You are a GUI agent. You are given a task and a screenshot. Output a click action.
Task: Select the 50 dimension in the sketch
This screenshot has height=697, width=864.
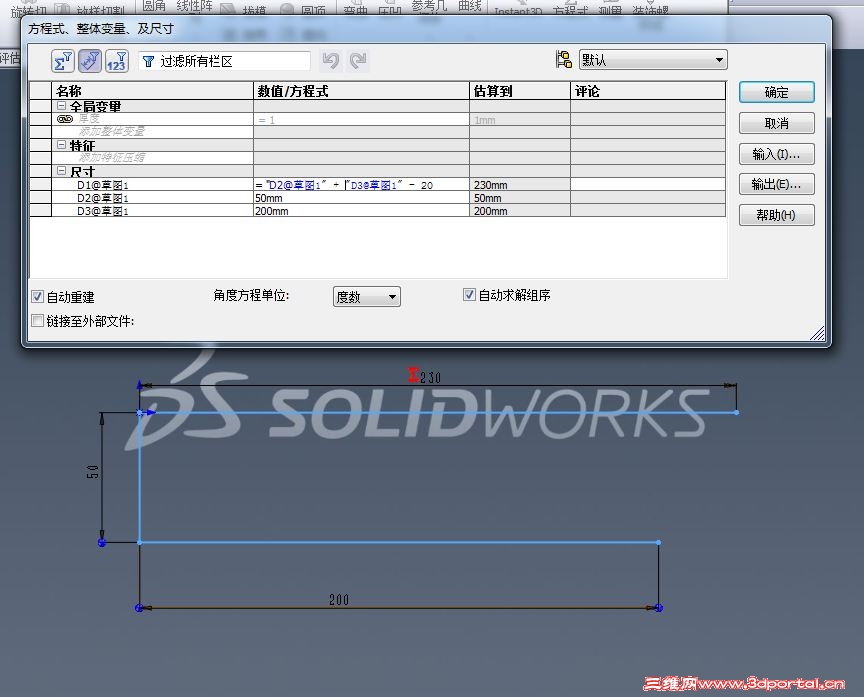pyautogui.click(x=93, y=472)
